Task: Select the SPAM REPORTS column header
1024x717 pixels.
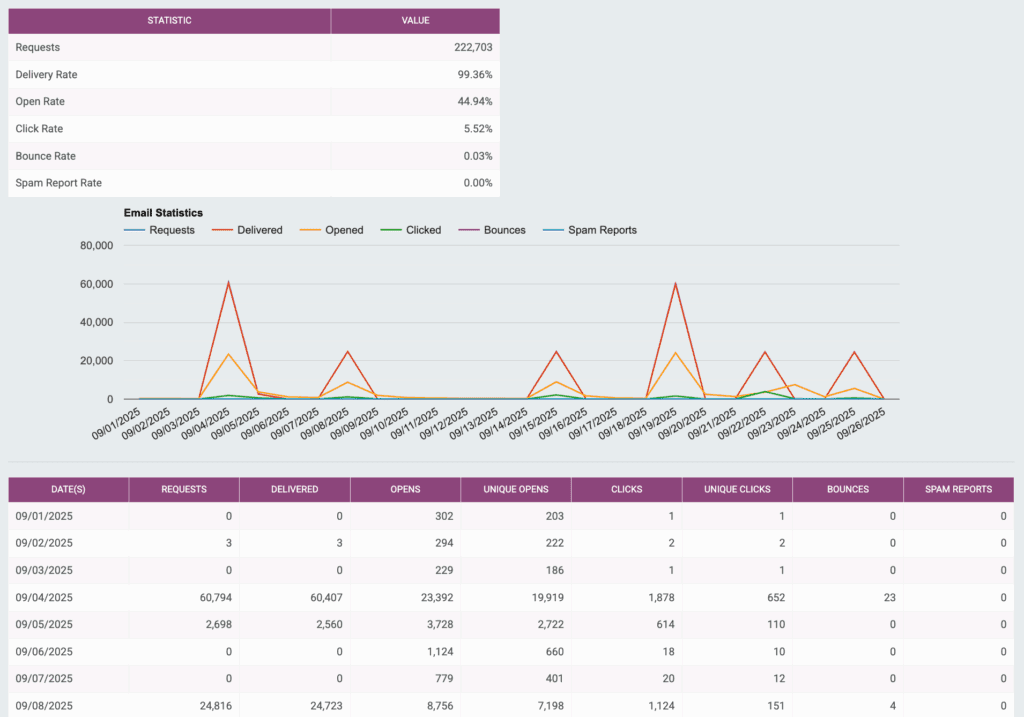Action: click(x=958, y=489)
